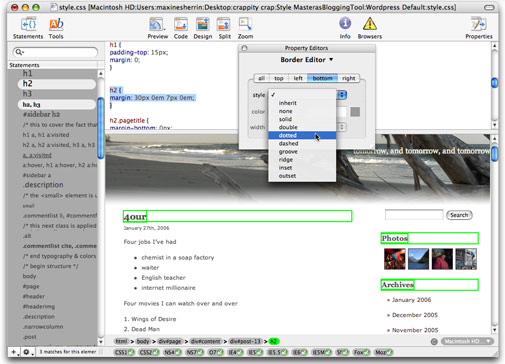
Task: Switch to Design view
Action: click(x=203, y=28)
